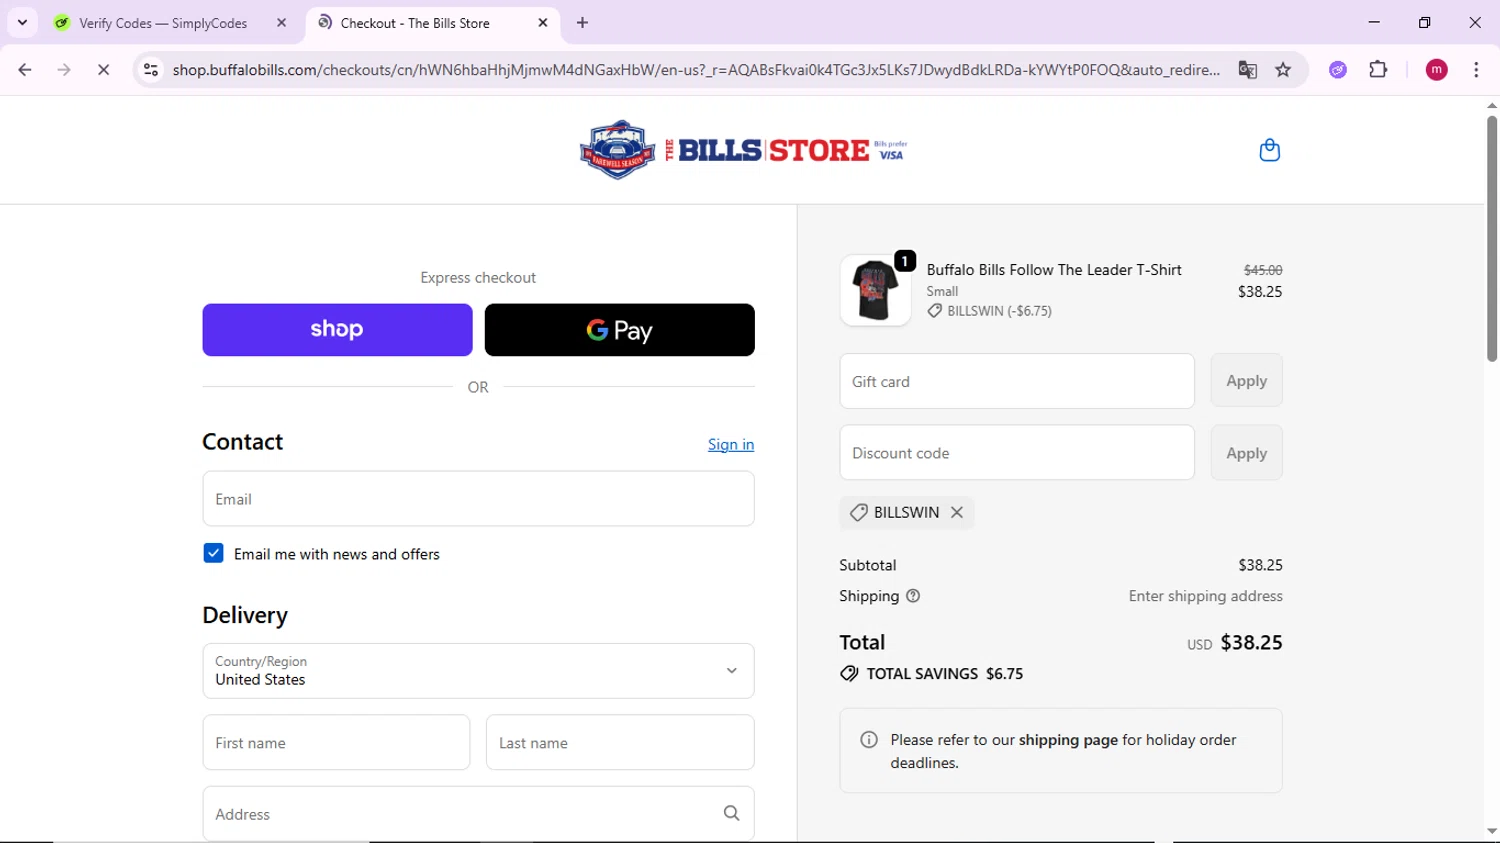
Task: Remove the BILLSWIN discount code
Action: [957, 512]
